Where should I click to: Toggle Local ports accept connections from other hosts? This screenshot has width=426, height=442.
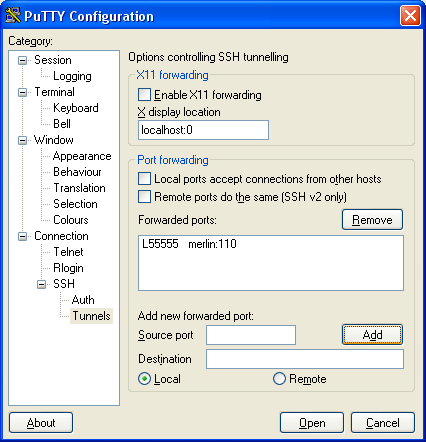point(144,179)
